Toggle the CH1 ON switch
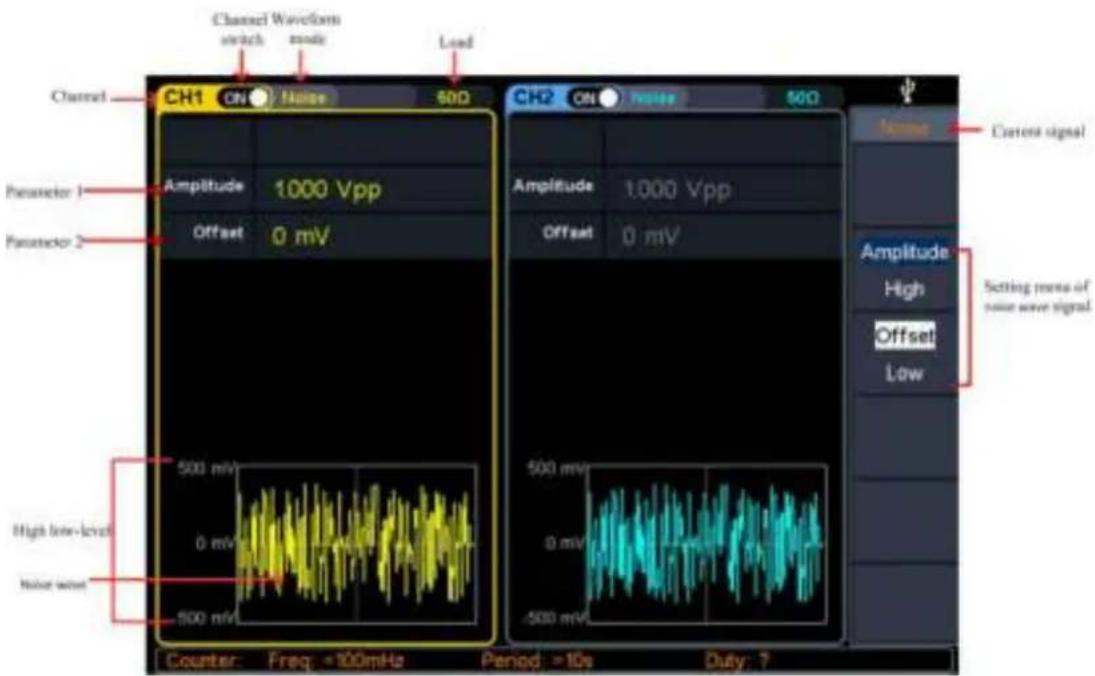The image size is (1095, 676). point(244,98)
